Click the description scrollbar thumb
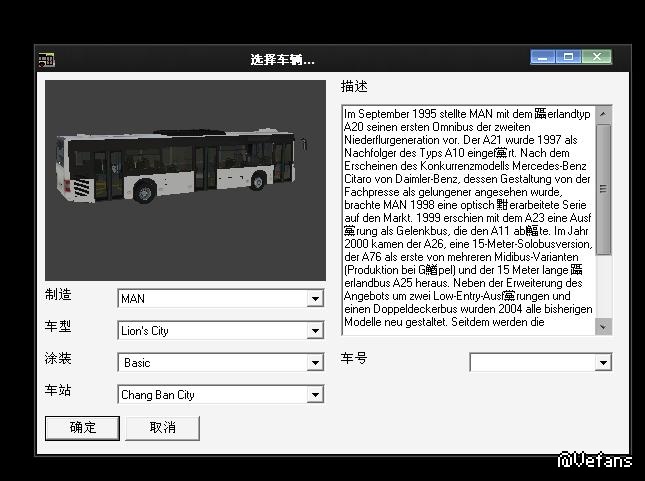 pyautogui.click(x=603, y=189)
